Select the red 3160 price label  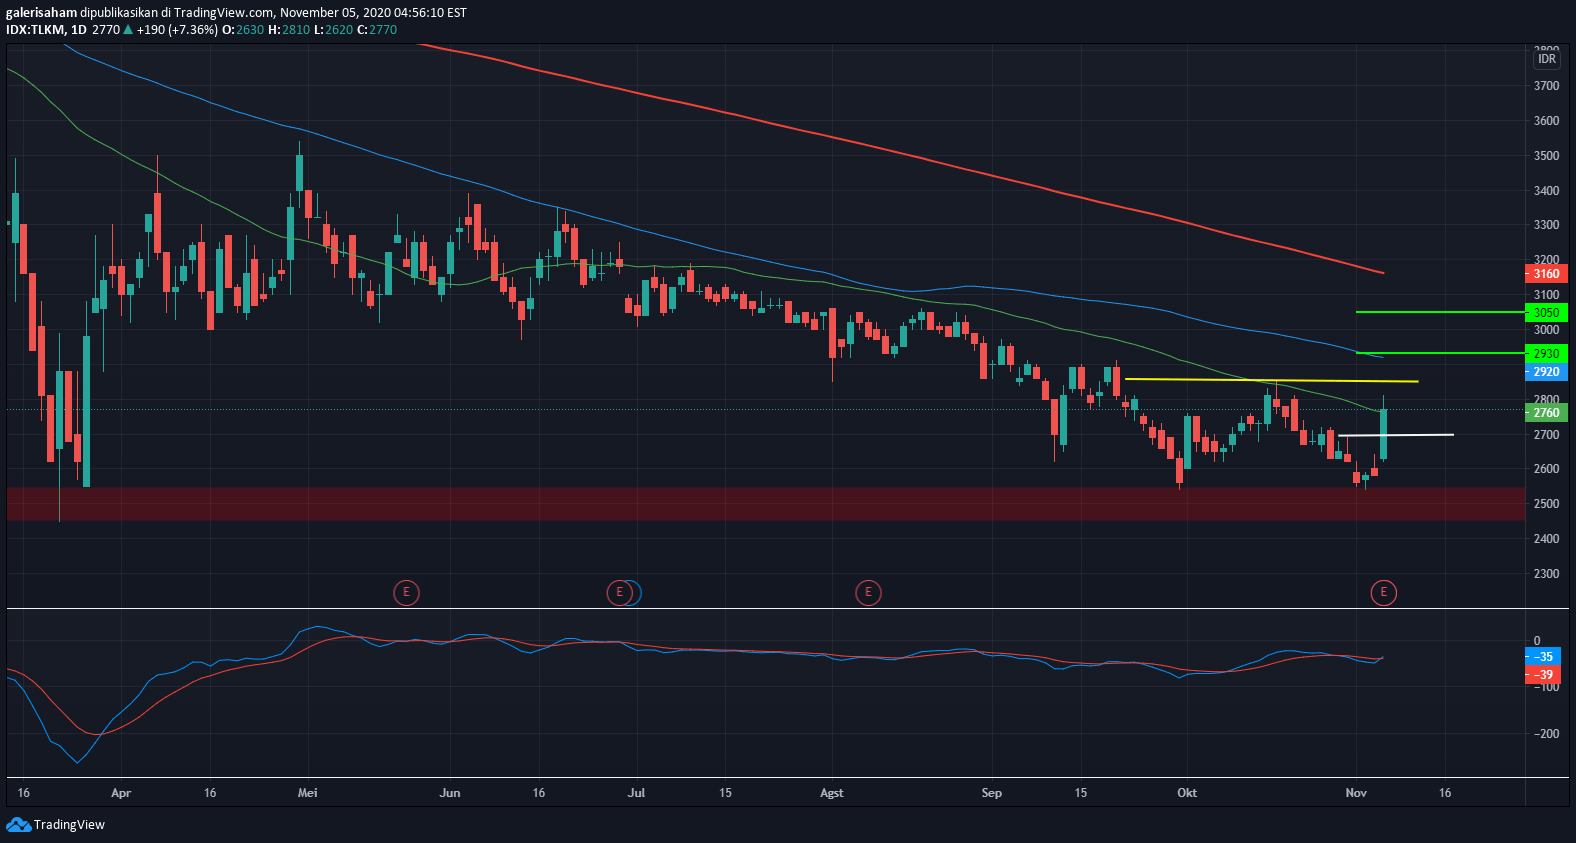[x=1545, y=274]
